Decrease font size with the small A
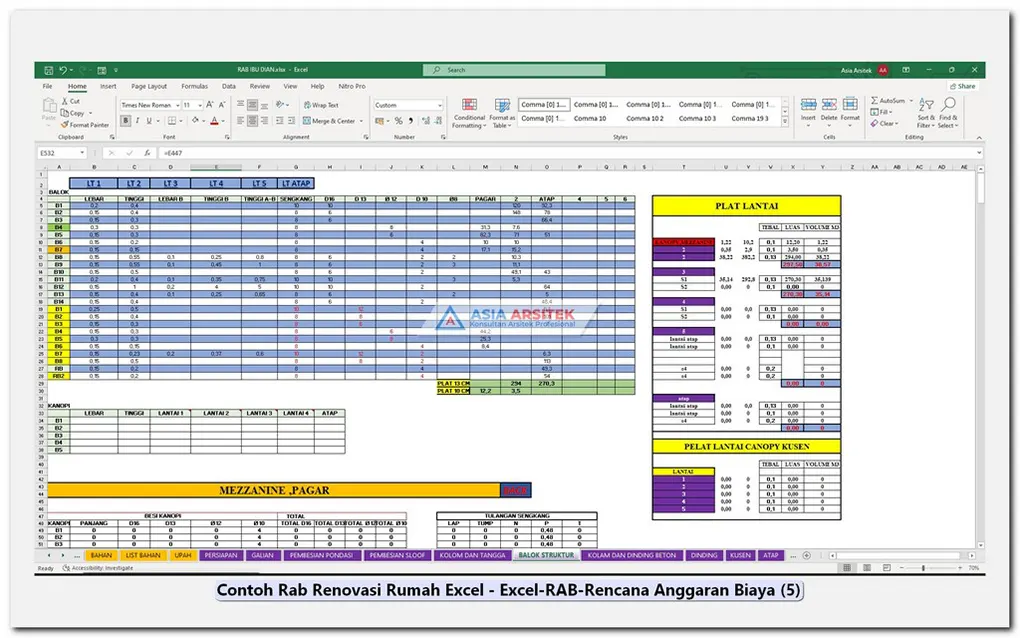This screenshot has width=1020, height=638. pyautogui.click(x=222, y=105)
